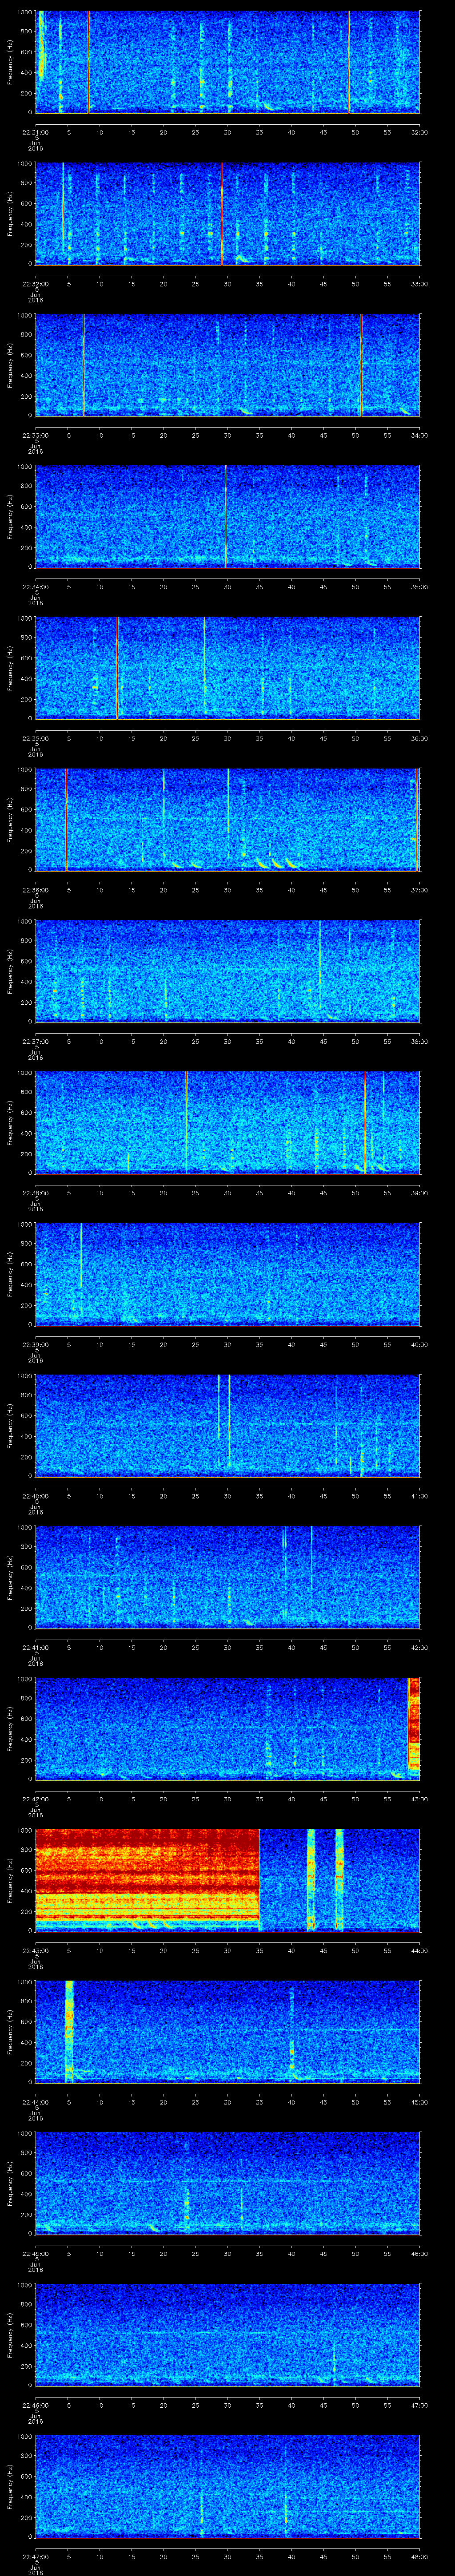
Task: Click the red vertical line near 49 seconds in 22:31 panel
Action: (348, 62)
